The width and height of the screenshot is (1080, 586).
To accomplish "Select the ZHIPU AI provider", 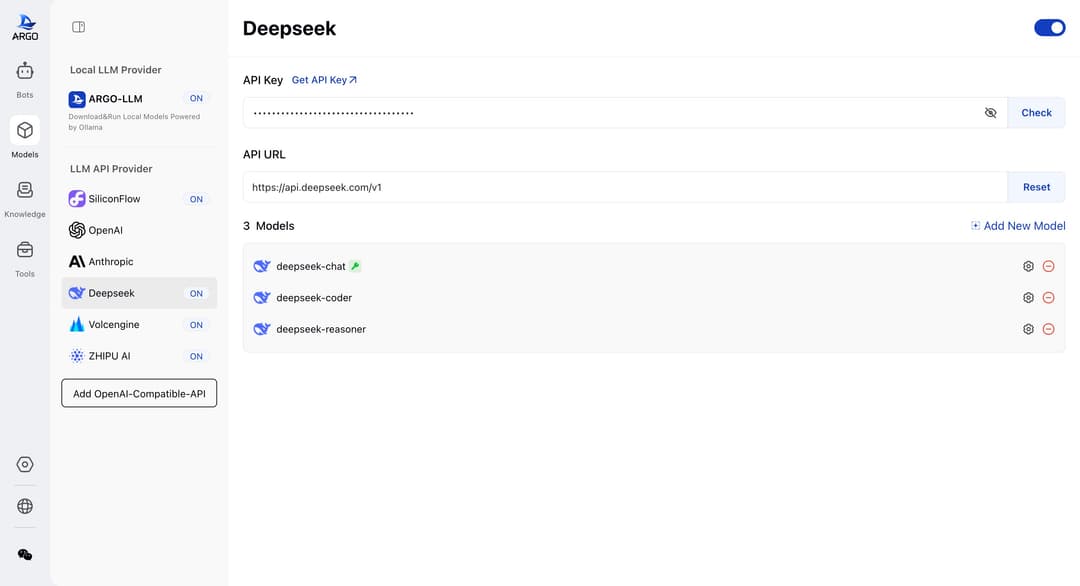I will click(x=139, y=356).
